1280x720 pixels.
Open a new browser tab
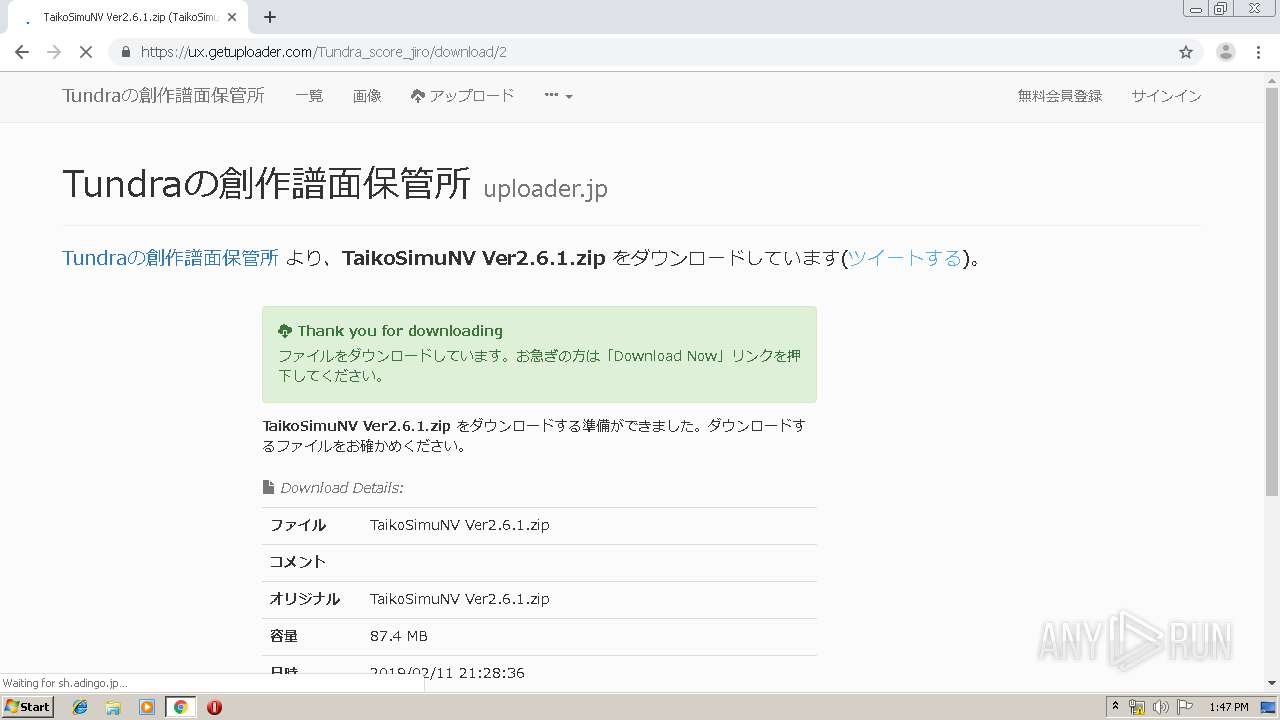point(270,17)
